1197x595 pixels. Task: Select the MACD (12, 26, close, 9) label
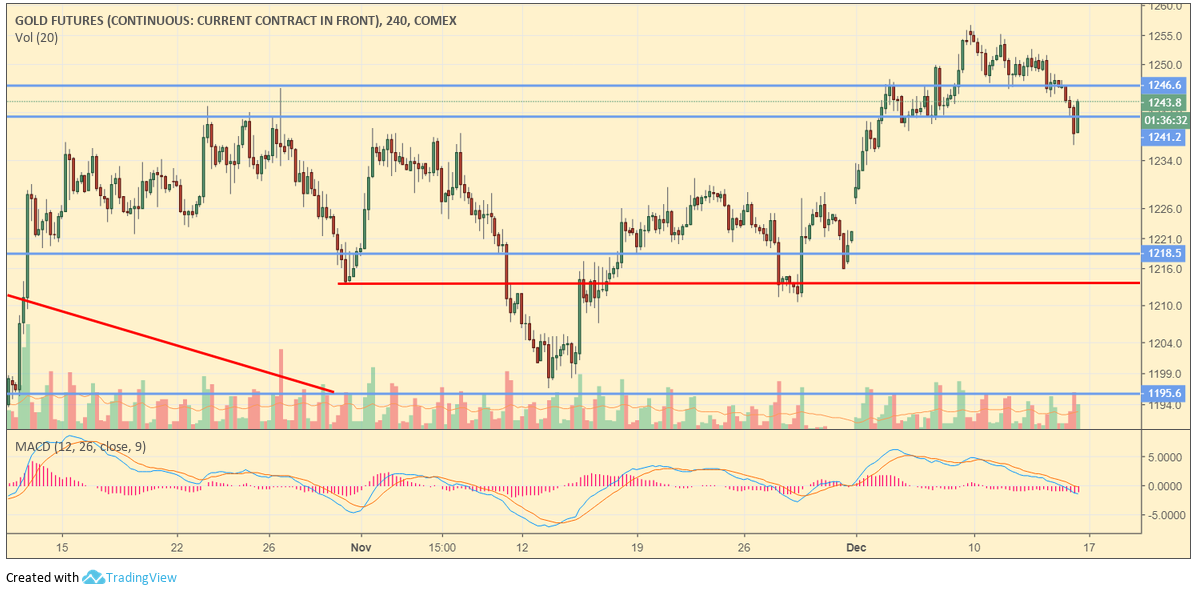click(x=80, y=447)
